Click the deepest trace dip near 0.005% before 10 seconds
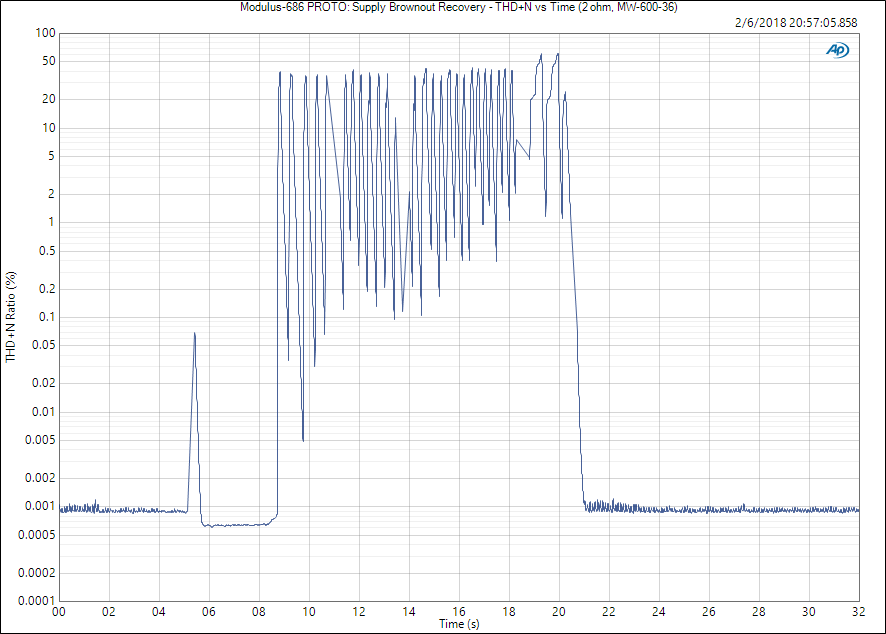The height and width of the screenshot is (634, 886). (x=303, y=440)
